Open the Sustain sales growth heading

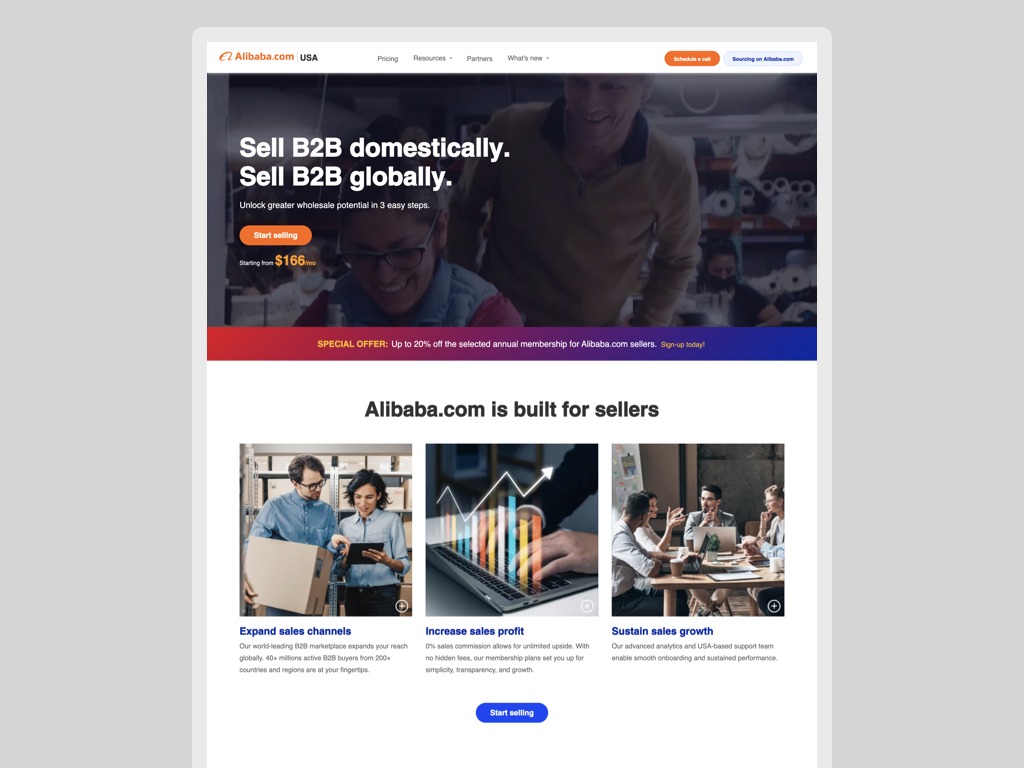click(662, 631)
